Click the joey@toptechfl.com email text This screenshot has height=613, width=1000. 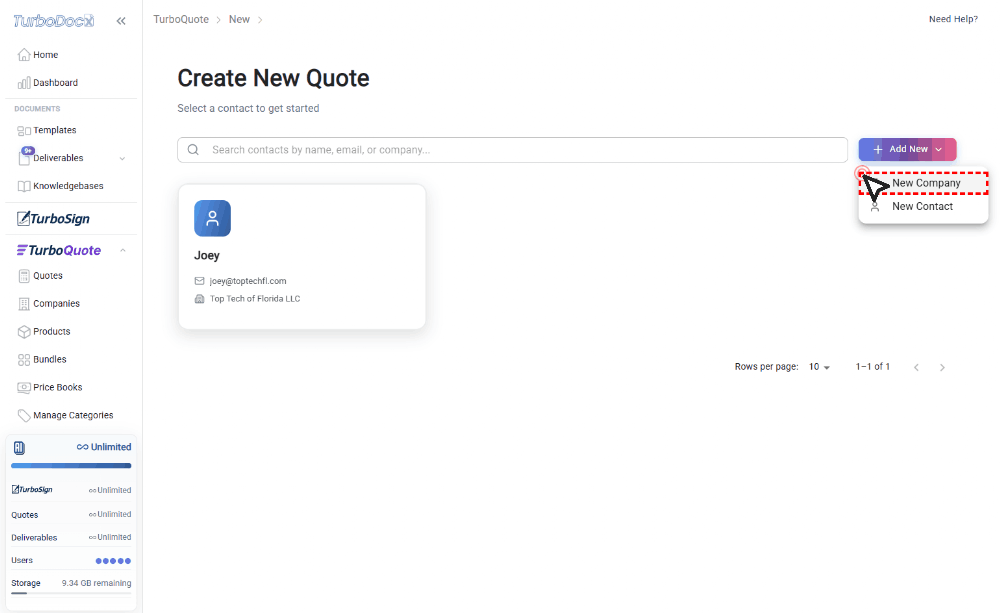[x=248, y=281]
